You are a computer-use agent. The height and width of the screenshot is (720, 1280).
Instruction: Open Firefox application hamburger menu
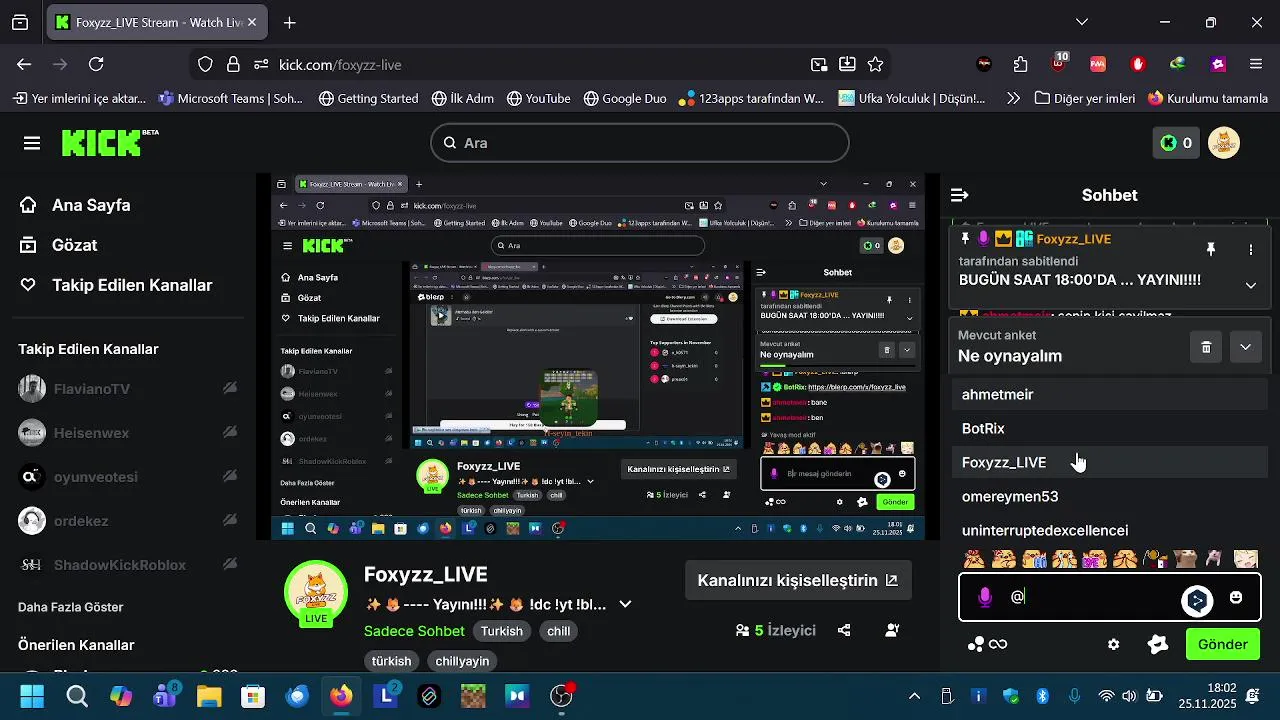click(1256, 64)
